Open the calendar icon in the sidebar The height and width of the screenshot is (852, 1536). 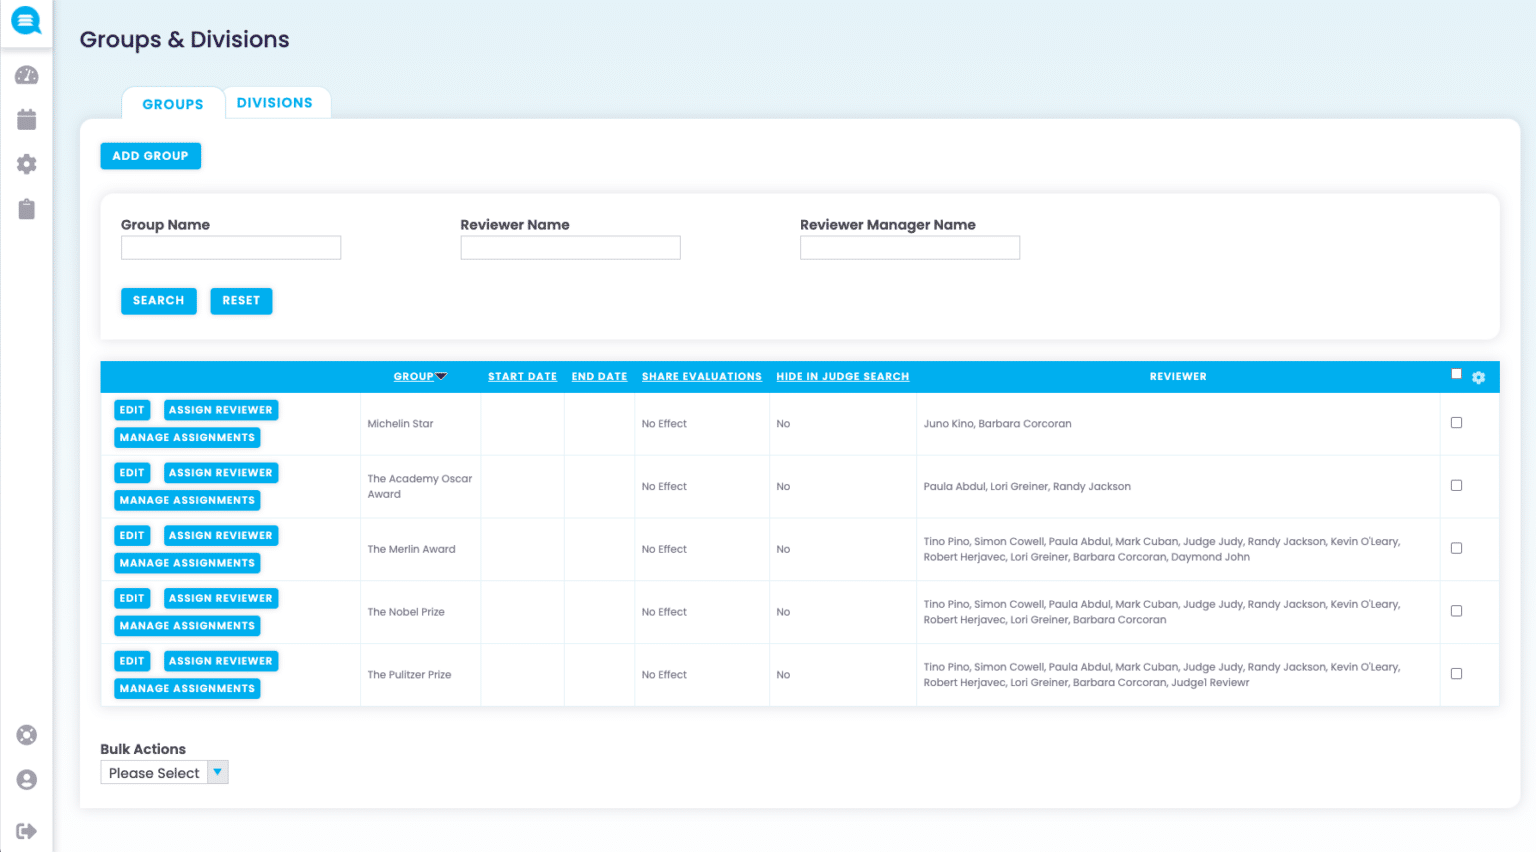tap(26, 118)
